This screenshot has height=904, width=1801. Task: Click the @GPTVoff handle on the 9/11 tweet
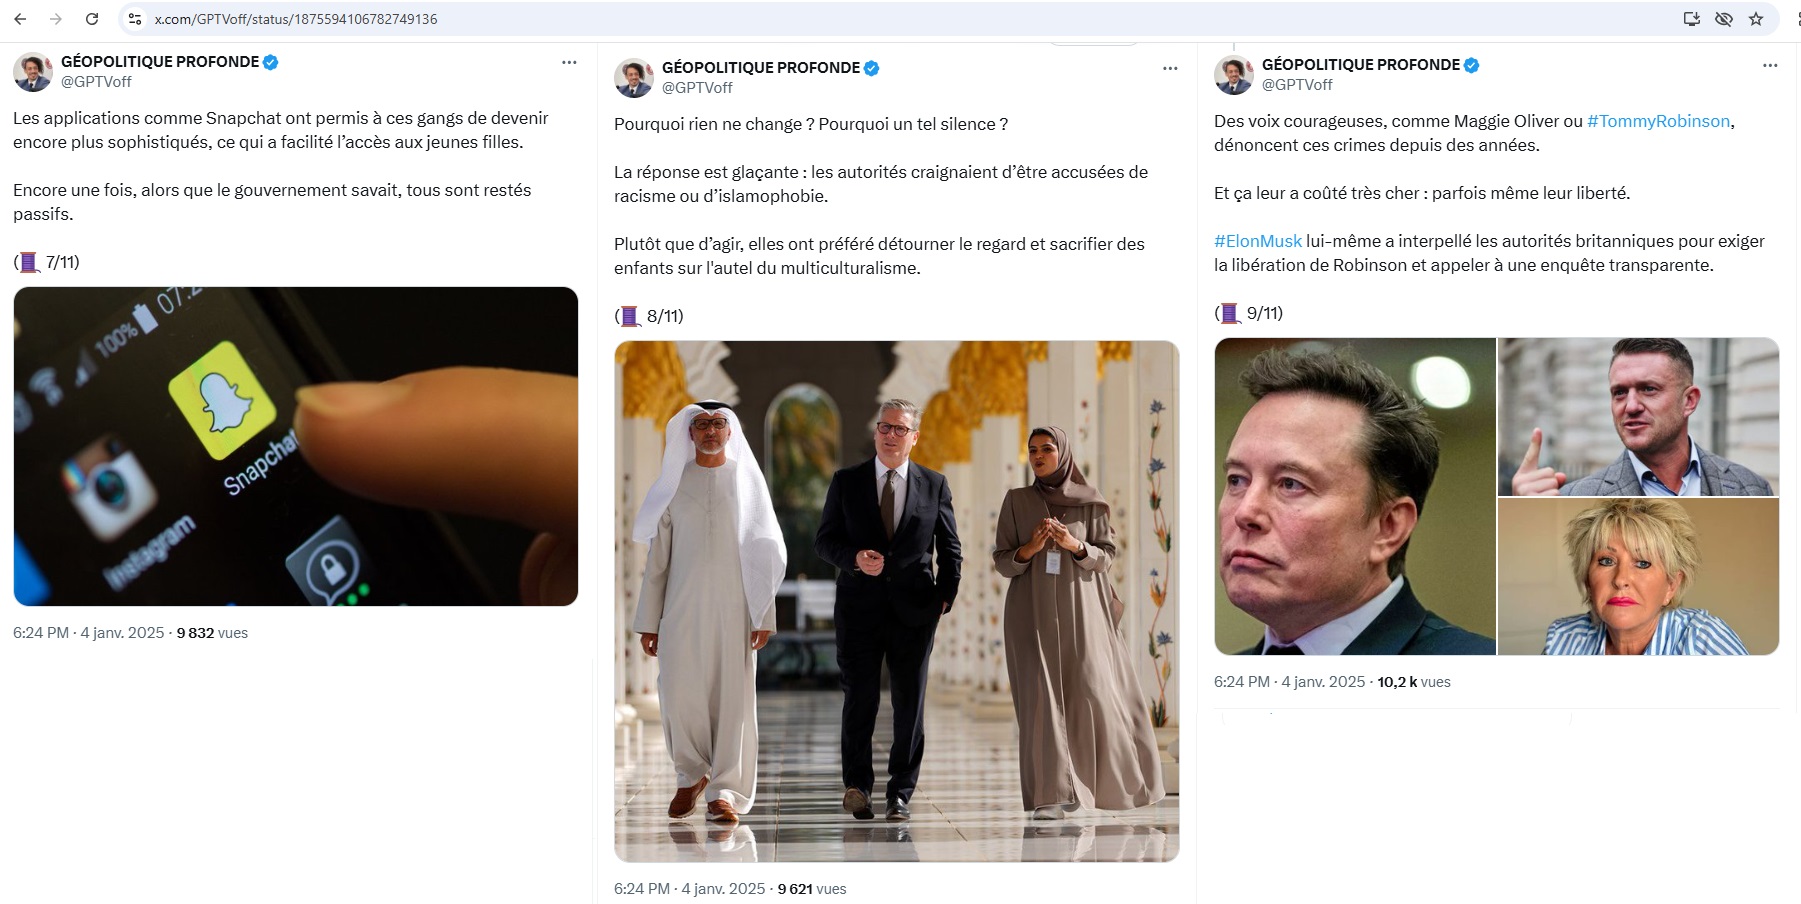(1297, 85)
